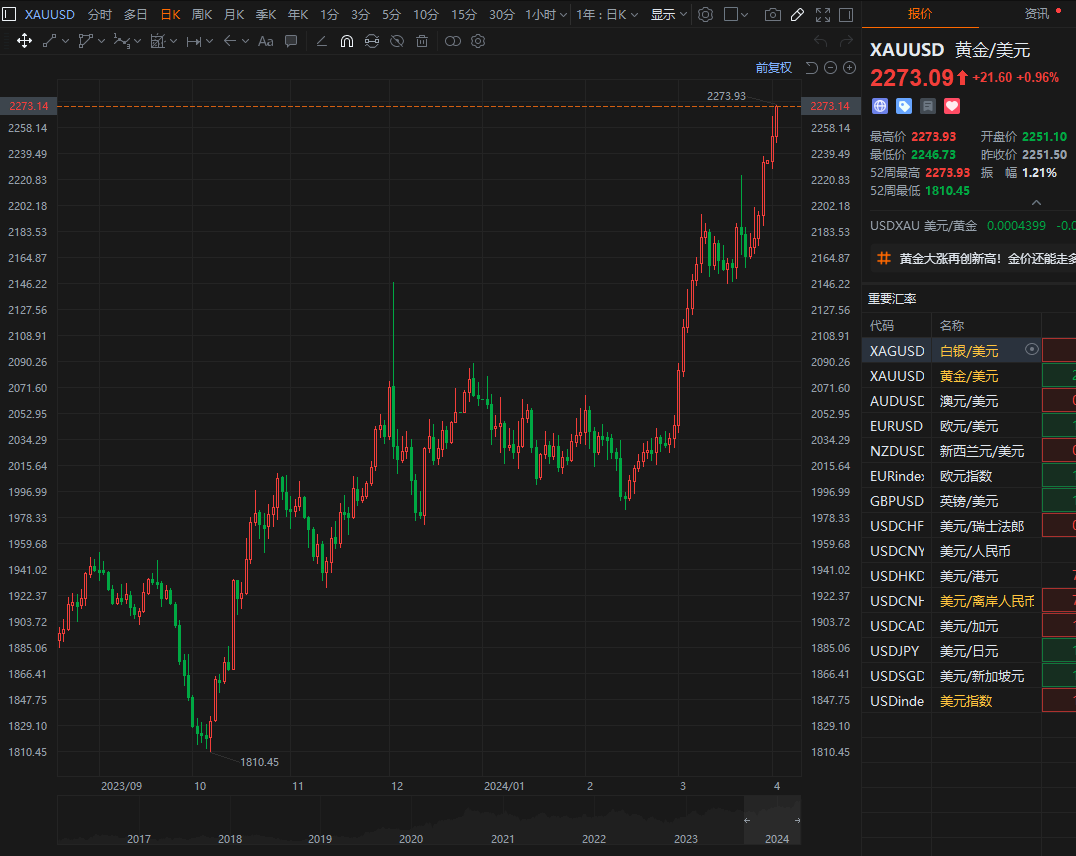
Task: Open the text annotation tool (Aa)
Action: point(265,41)
